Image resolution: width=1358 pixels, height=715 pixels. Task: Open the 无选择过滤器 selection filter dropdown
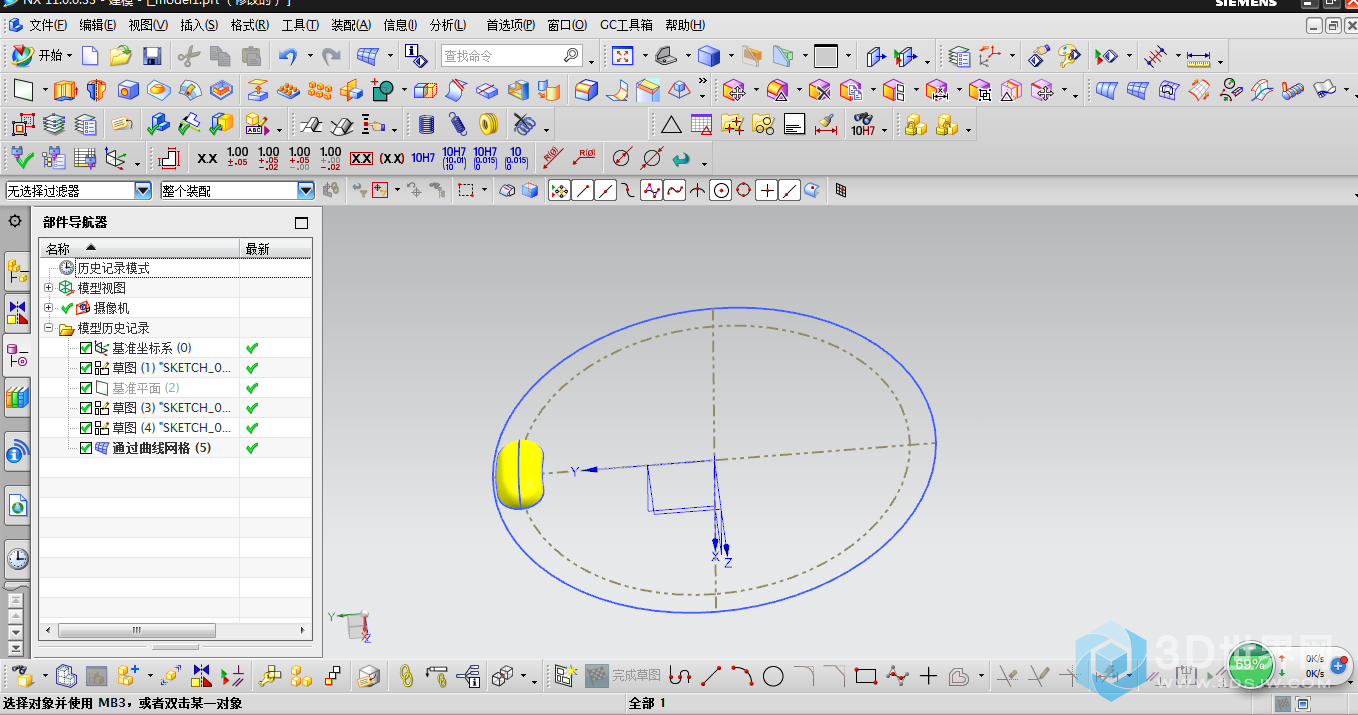[x=143, y=190]
